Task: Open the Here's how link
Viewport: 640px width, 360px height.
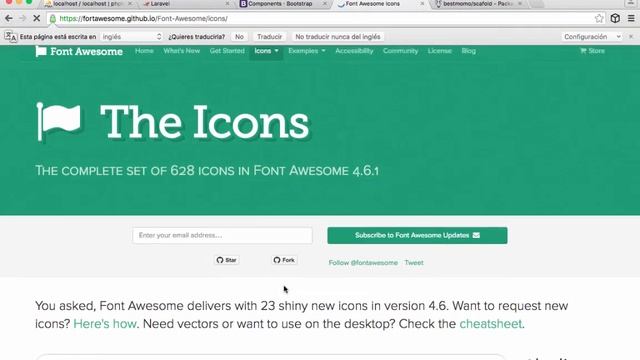Action: point(105,324)
